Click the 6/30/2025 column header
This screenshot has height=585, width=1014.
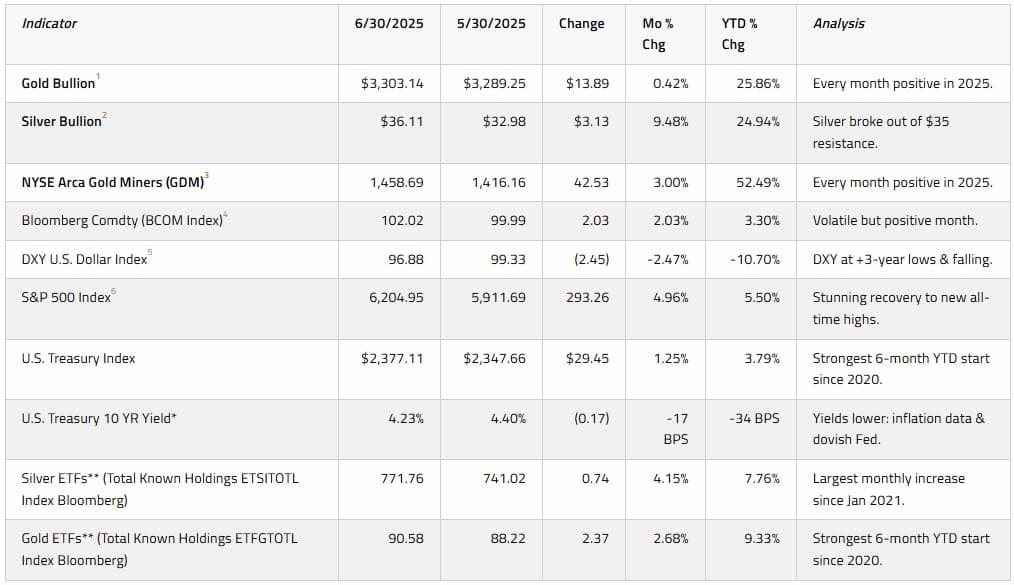point(389,24)
